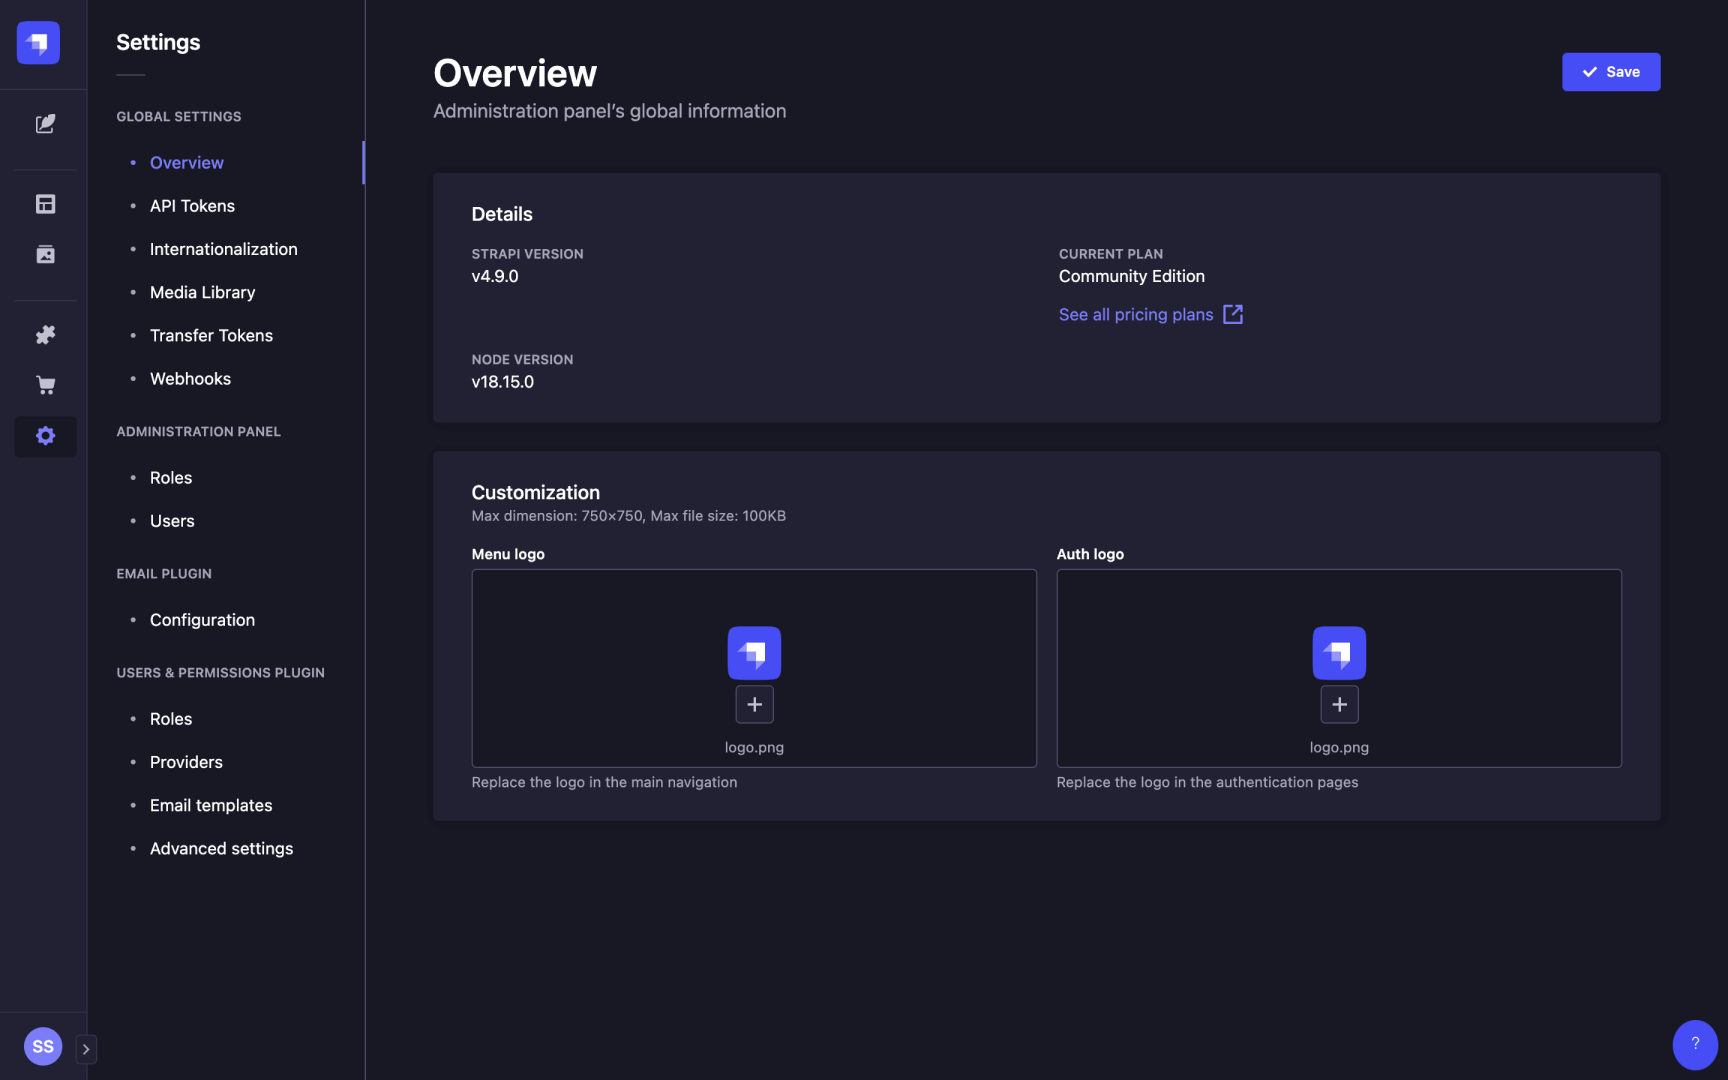Open the Plugins puzzle icon
Viewport: 1728px width, 1080px height.
click(45, 335)
